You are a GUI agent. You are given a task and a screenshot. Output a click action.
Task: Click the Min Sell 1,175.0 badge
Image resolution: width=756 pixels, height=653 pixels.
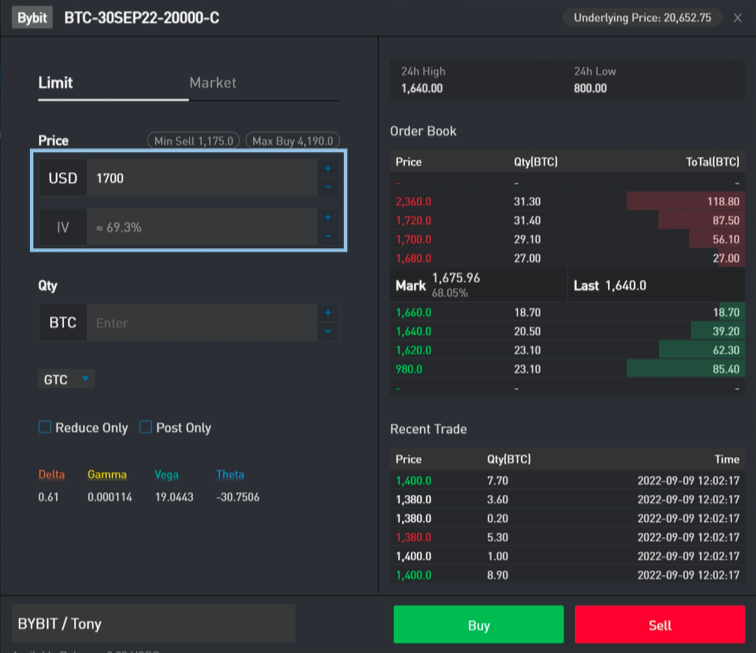coord(194,141)
